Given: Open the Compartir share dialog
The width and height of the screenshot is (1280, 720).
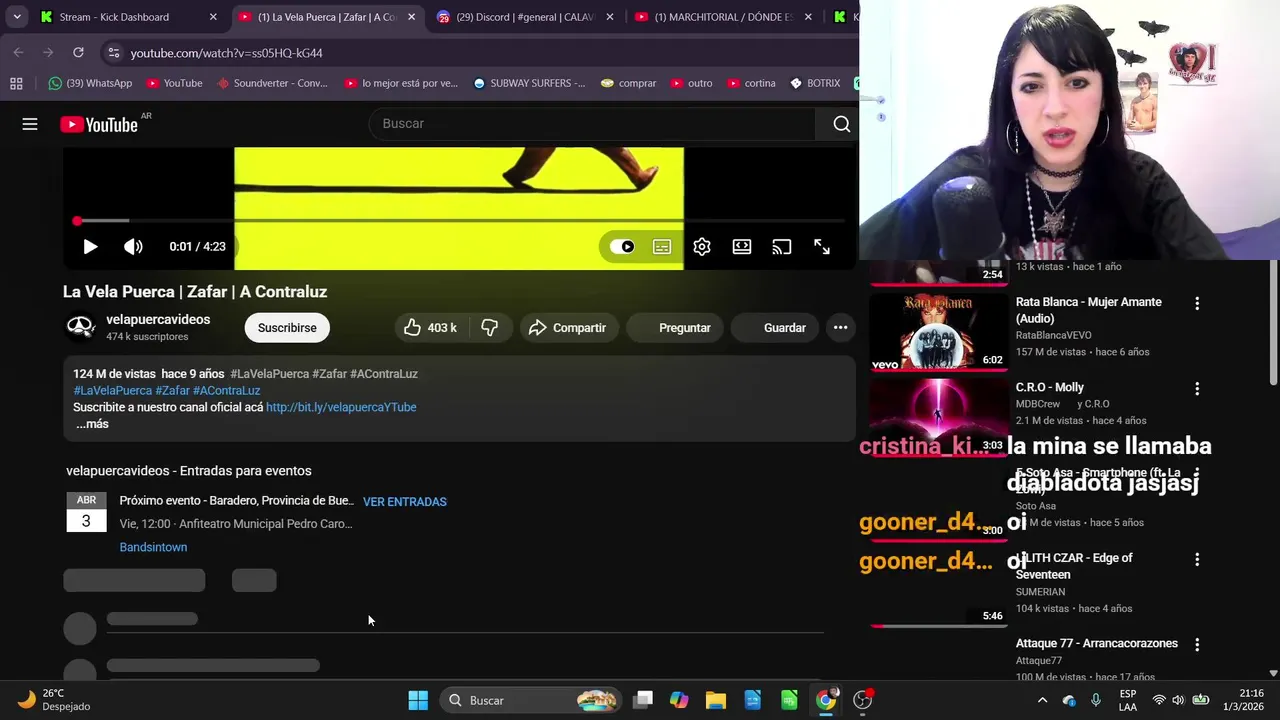Looking at the screenshot, I should pos(567,328).
